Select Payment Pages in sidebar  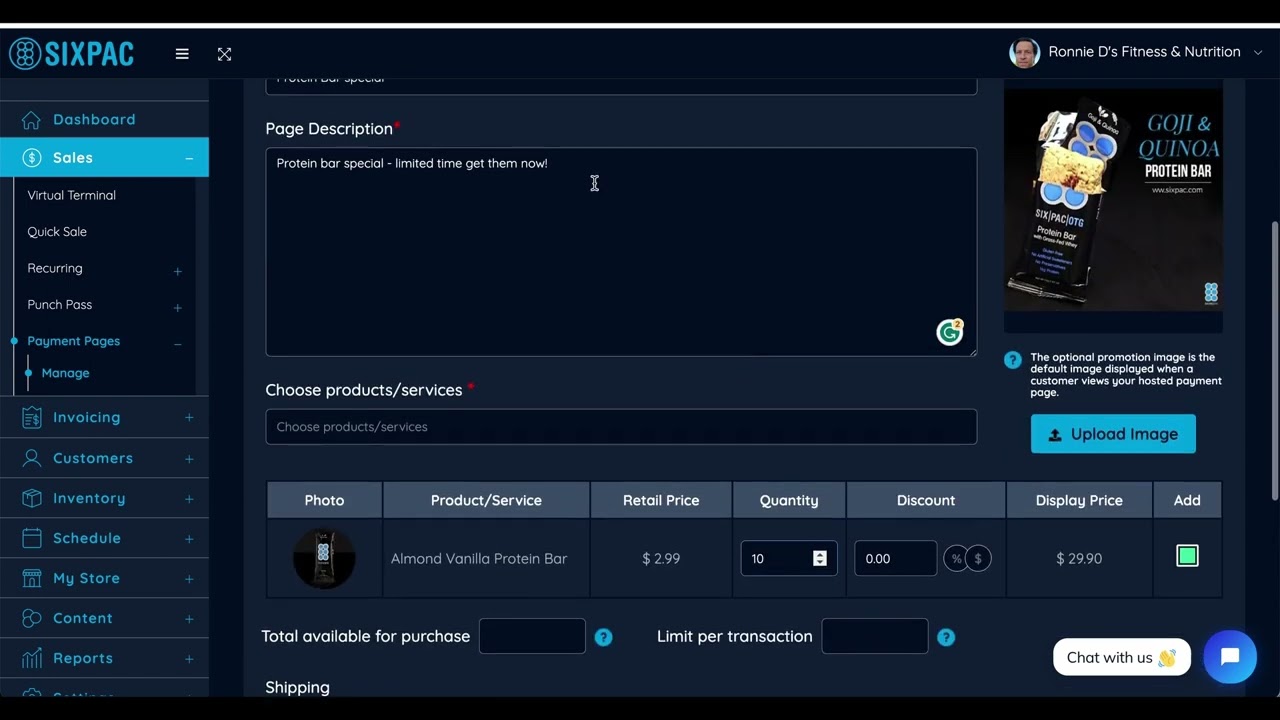[x=73, y=341]
